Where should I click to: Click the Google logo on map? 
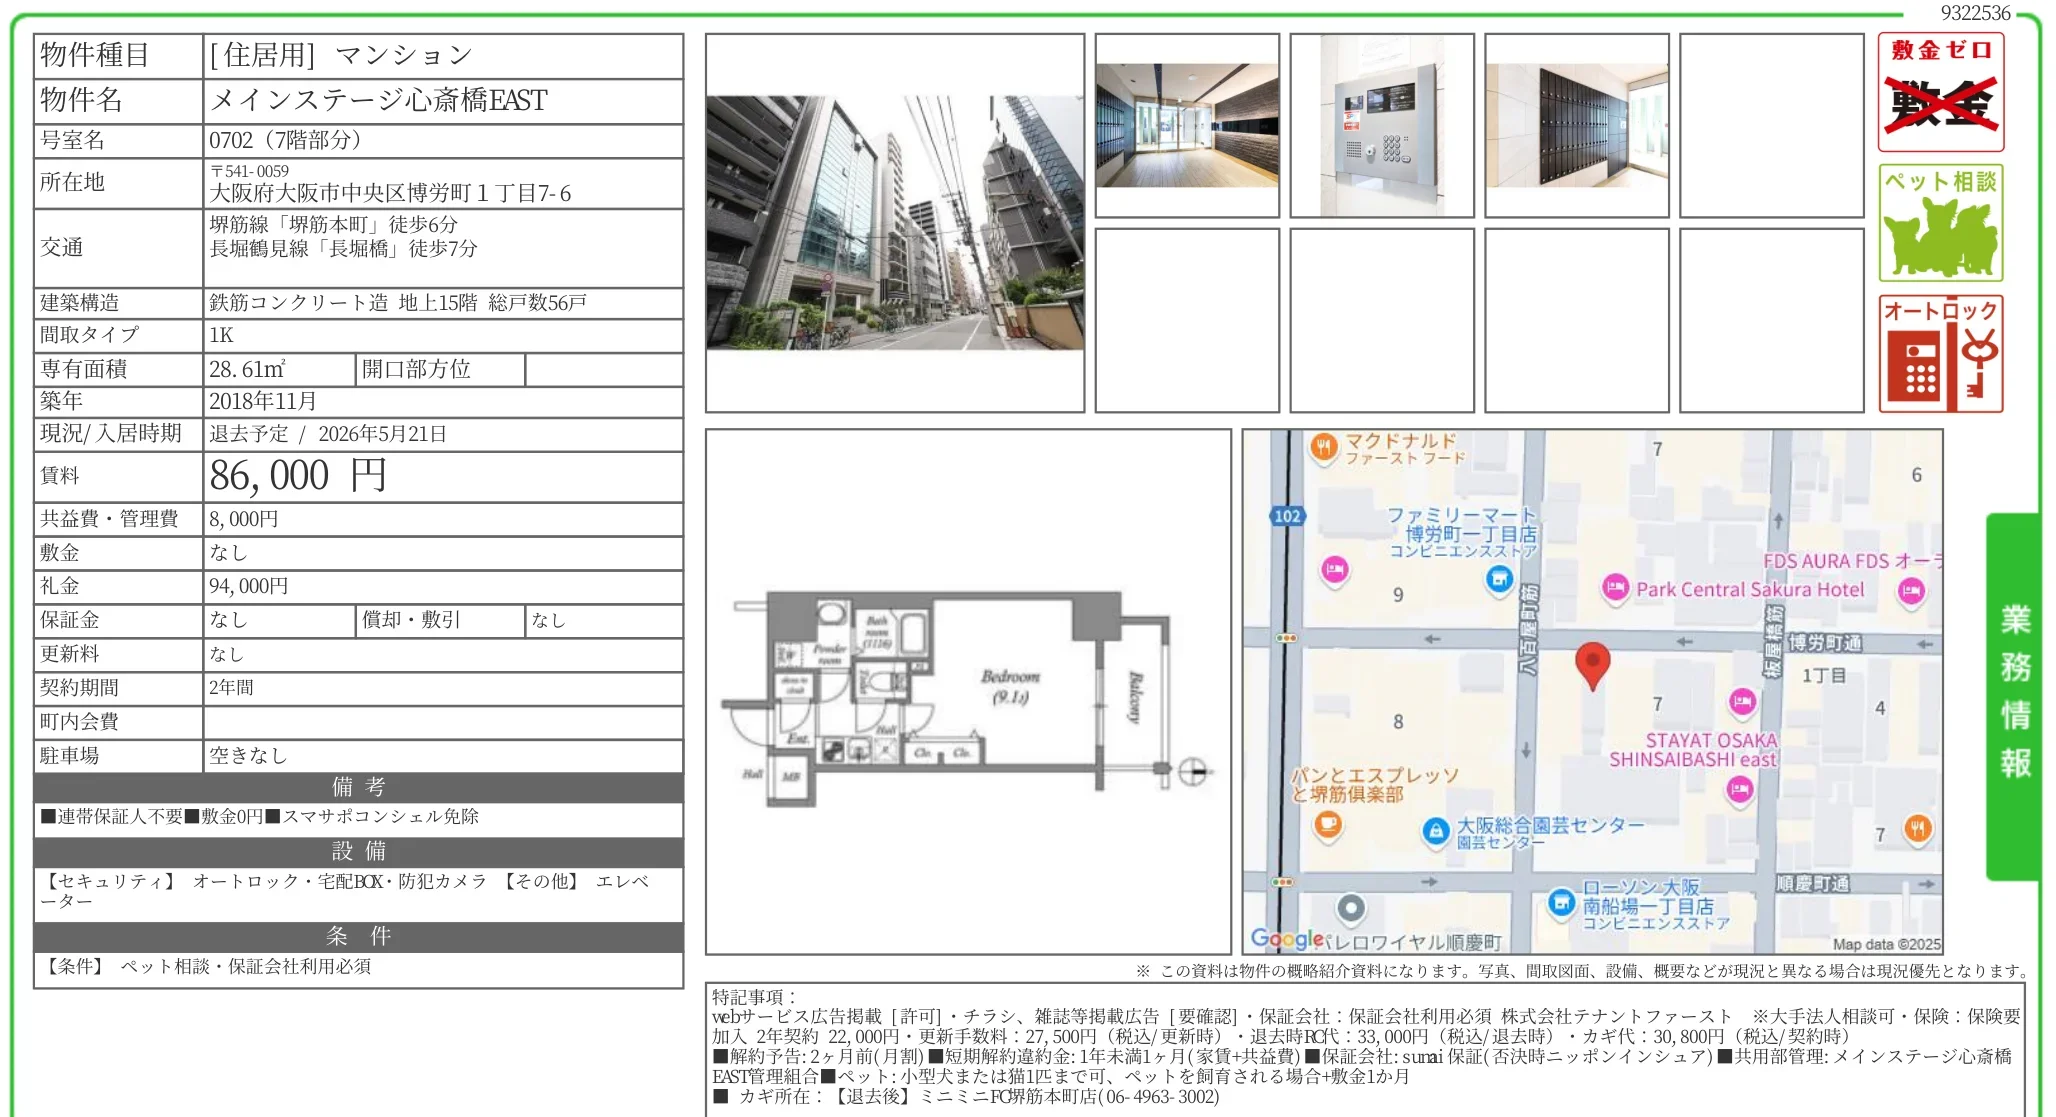click(1286, 938)
